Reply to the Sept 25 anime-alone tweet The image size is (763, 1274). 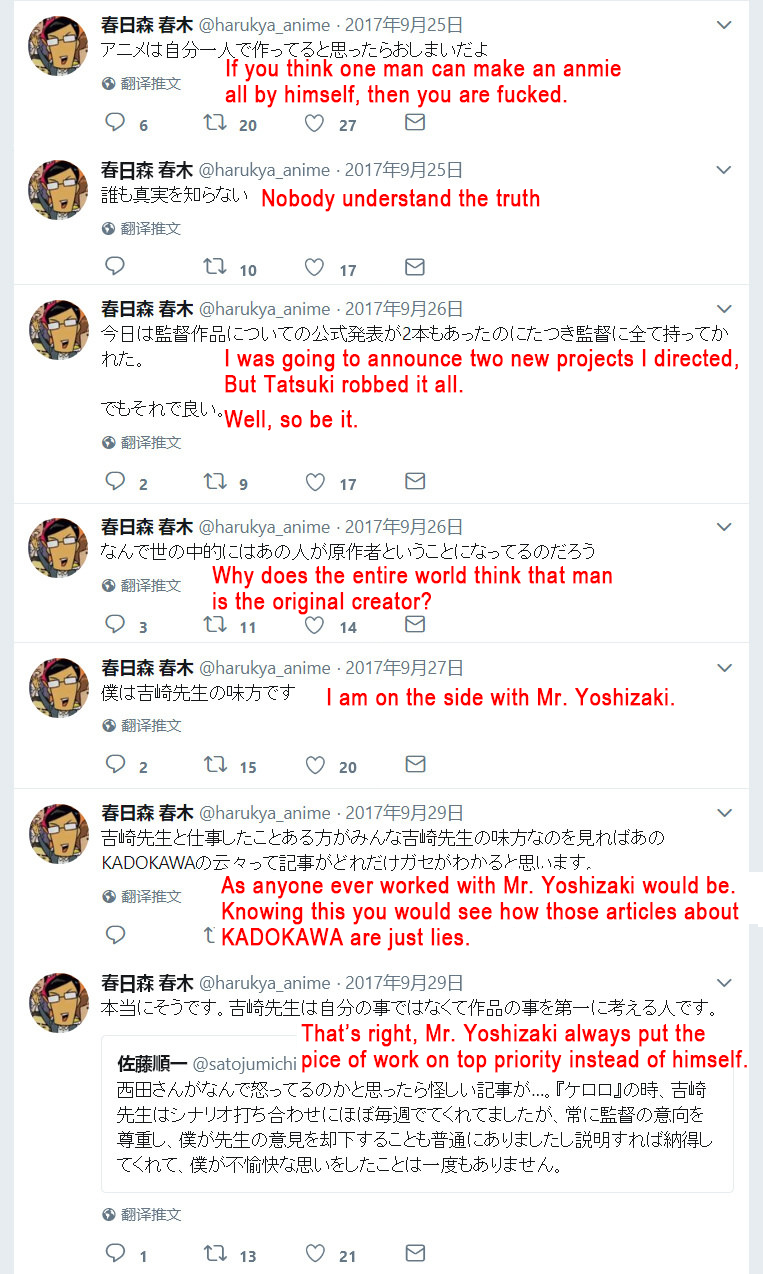click(x=115, y=123)
